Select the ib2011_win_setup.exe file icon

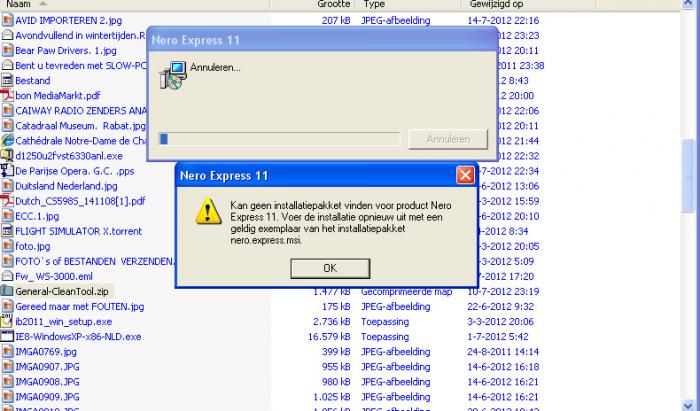coord(7,321)
